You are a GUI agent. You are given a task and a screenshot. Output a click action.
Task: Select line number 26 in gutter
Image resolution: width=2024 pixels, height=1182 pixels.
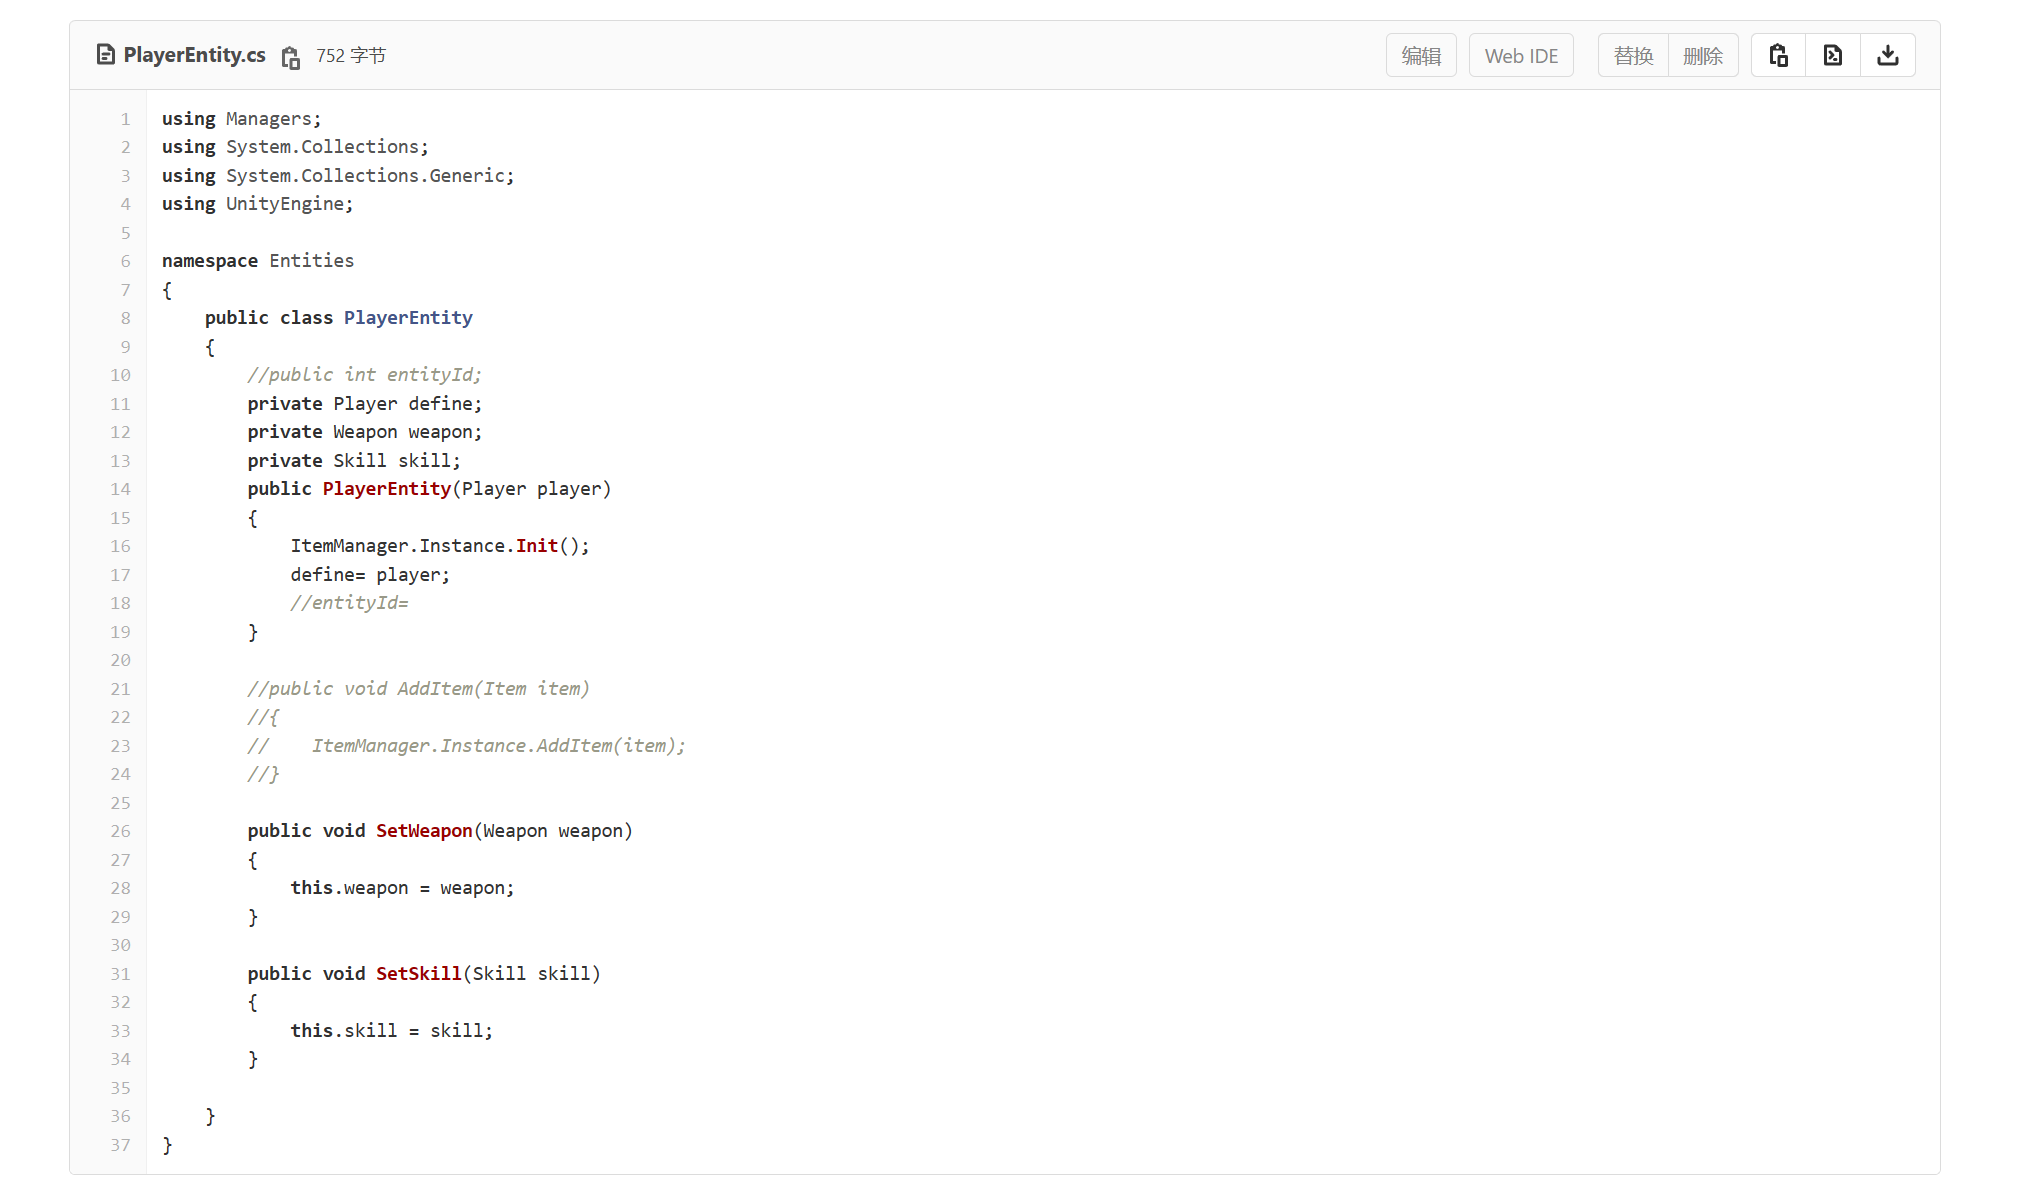tap(120, 831)
